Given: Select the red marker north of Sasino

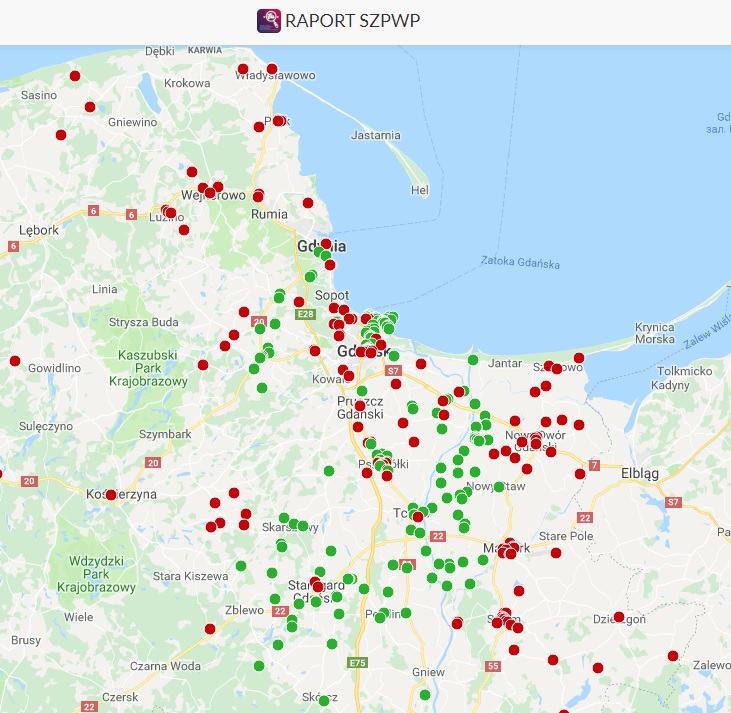Looking at the screenshot, I should (75, 76).
